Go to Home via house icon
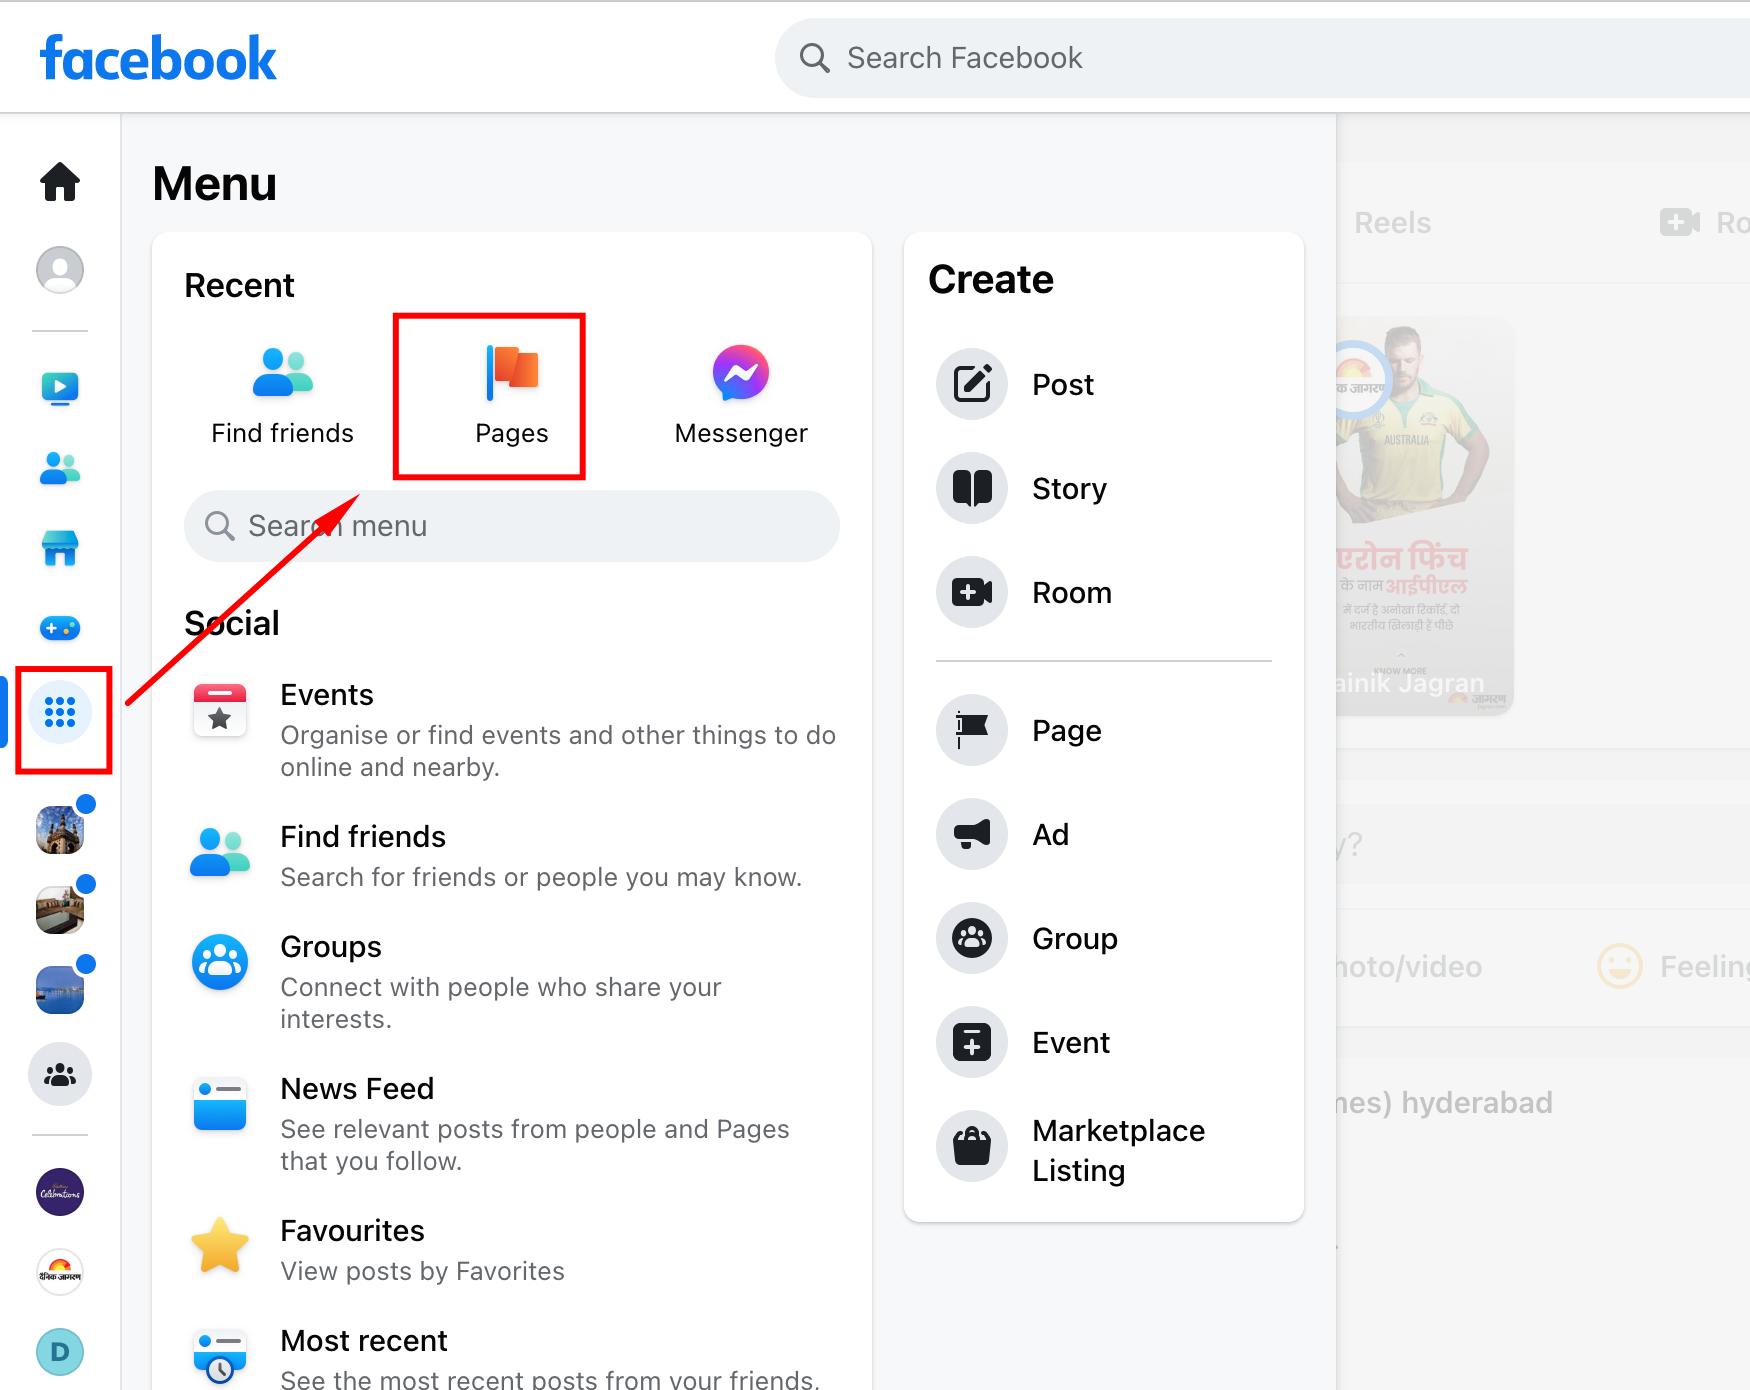The width and height of the screenshot is (1750, 1390). tap(60, 182)
